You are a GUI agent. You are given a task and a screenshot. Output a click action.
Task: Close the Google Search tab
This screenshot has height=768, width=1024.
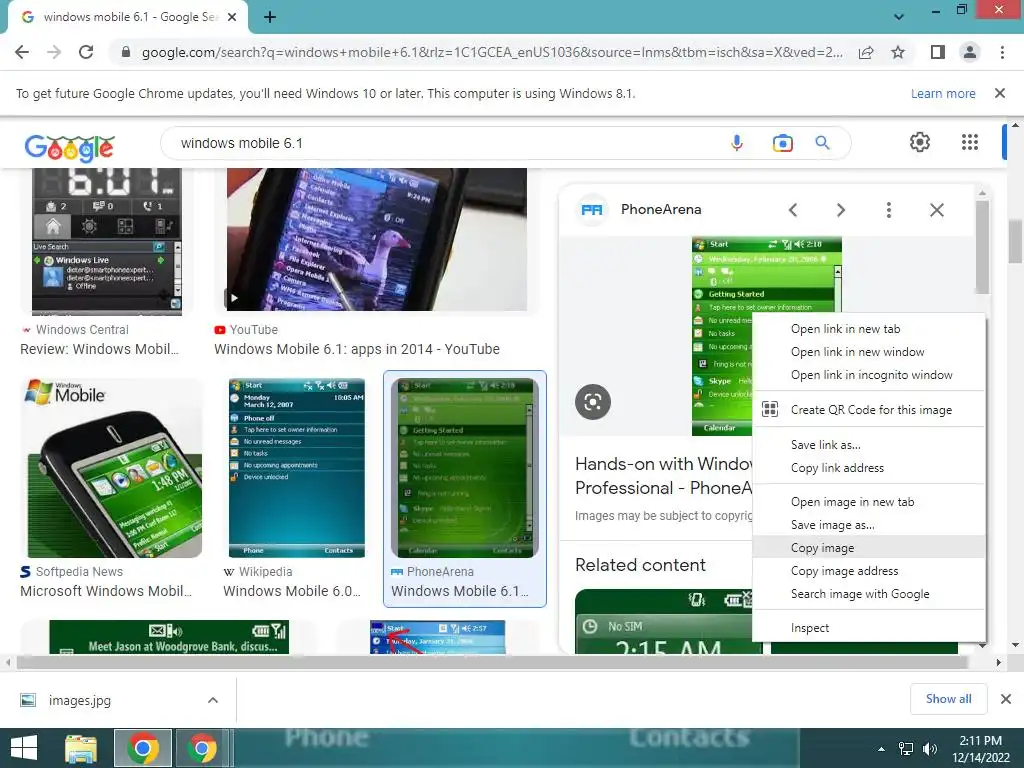[232, 17]
